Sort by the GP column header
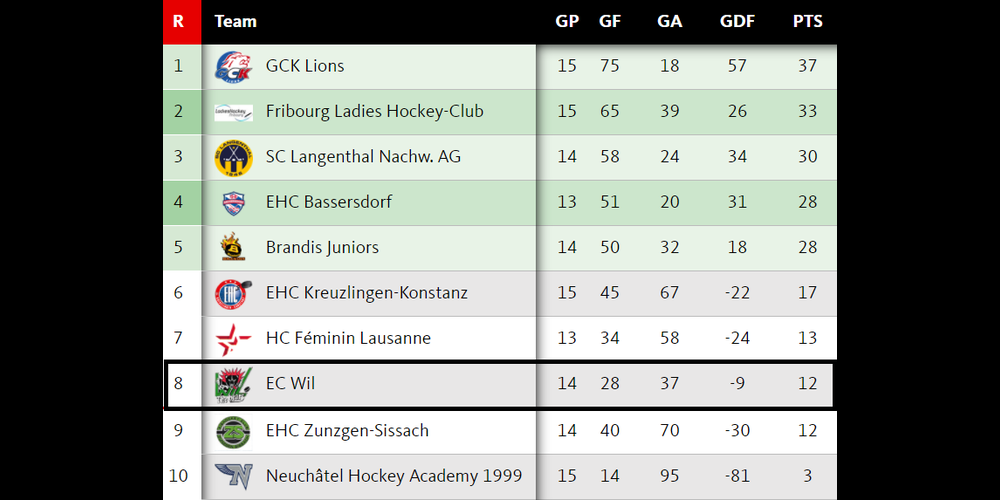This screenshot has width=1000, height=500. pos(567,21)
